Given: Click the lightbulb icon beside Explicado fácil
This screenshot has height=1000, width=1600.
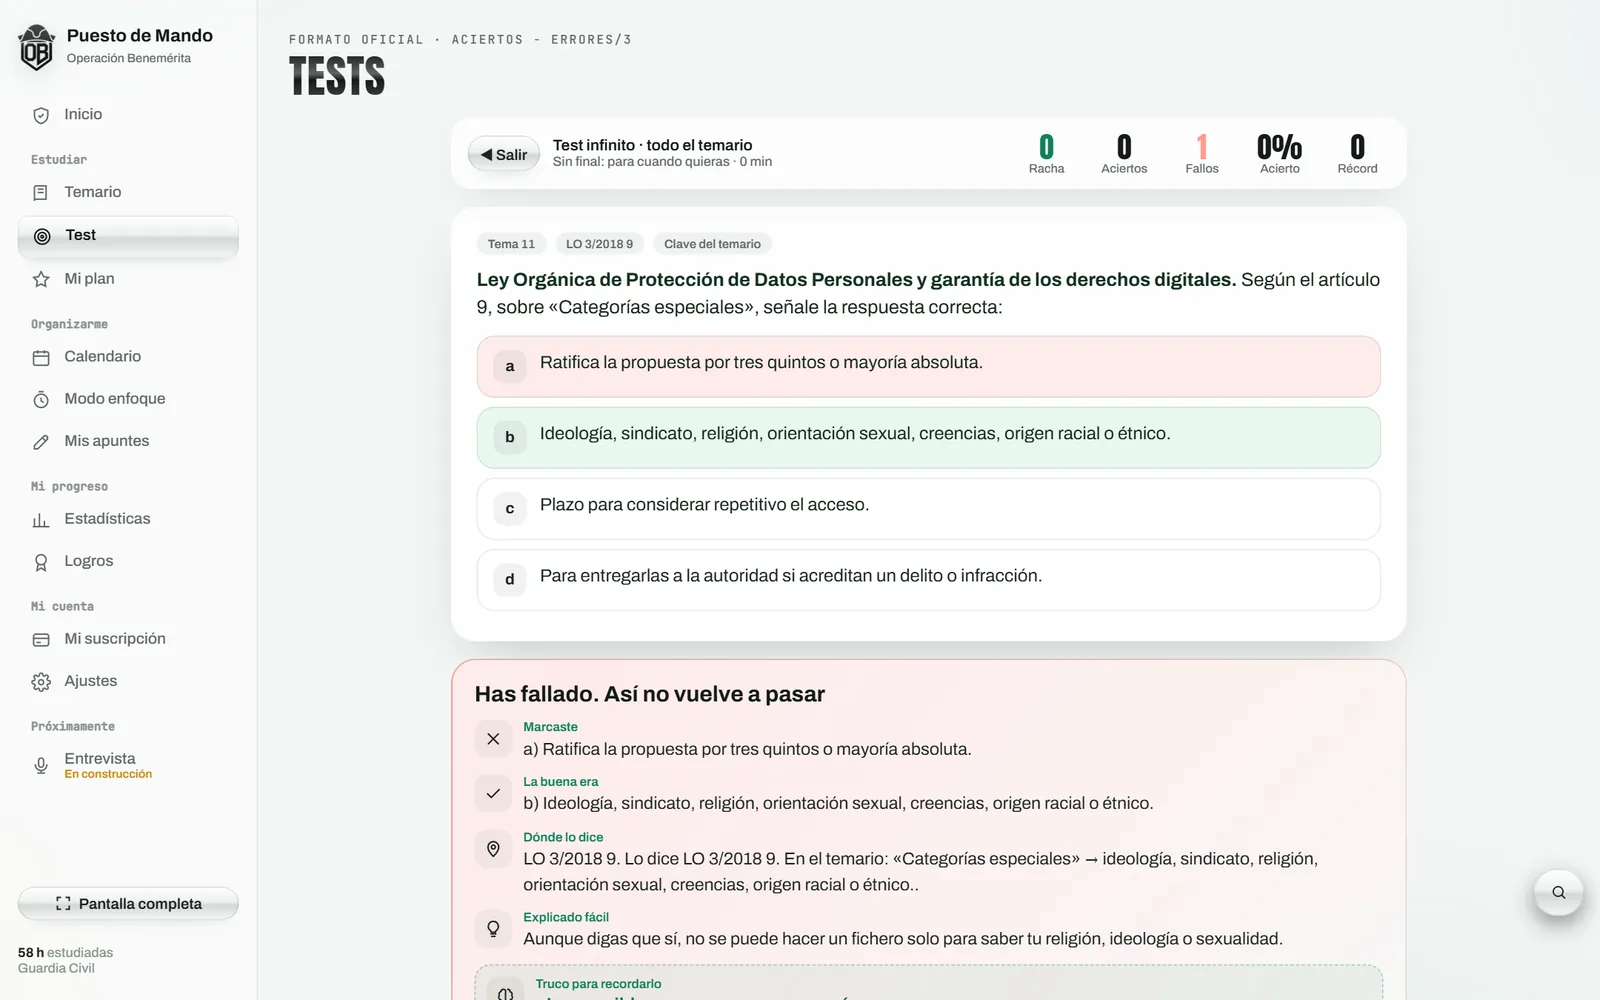Looking at the screenshot, I should [x=493, y=929].
